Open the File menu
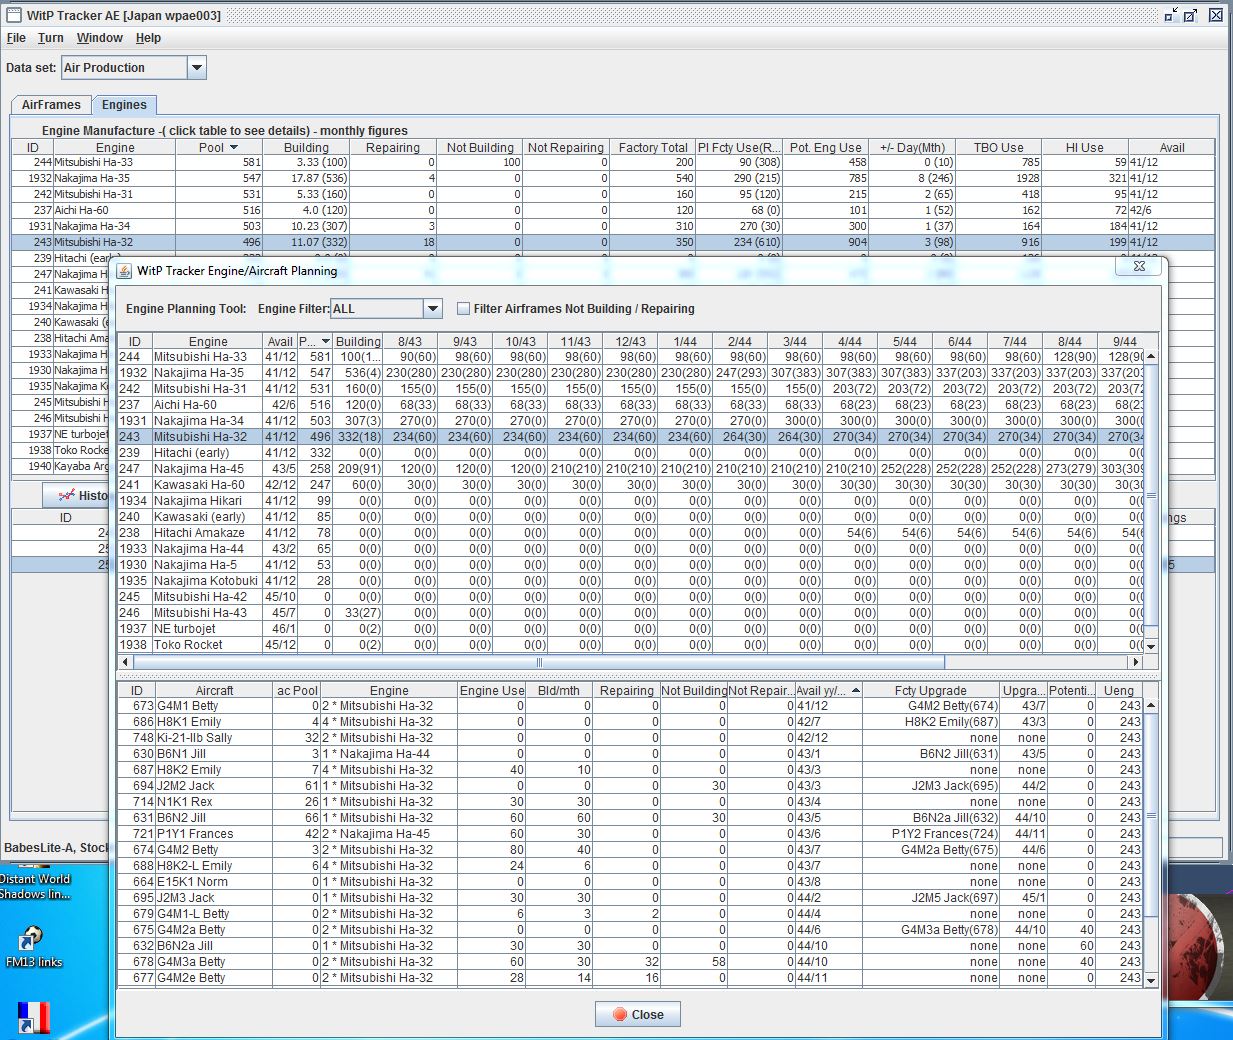 [x=16, y=38]
